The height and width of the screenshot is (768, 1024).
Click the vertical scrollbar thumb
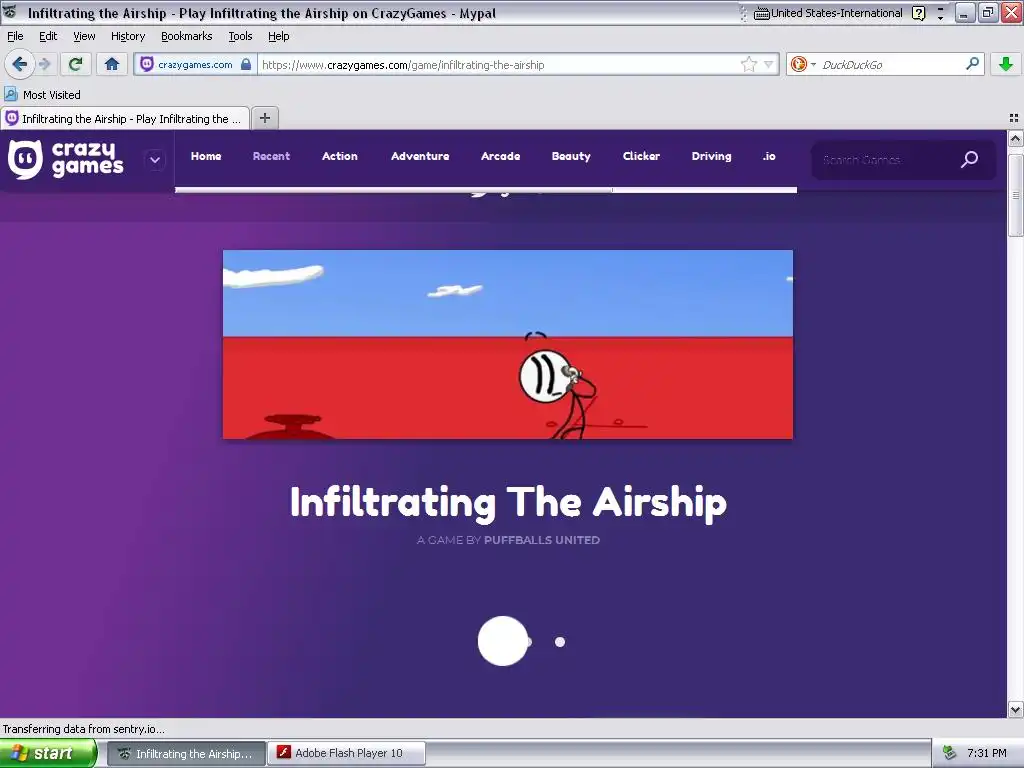click(x=1015, y=195)
